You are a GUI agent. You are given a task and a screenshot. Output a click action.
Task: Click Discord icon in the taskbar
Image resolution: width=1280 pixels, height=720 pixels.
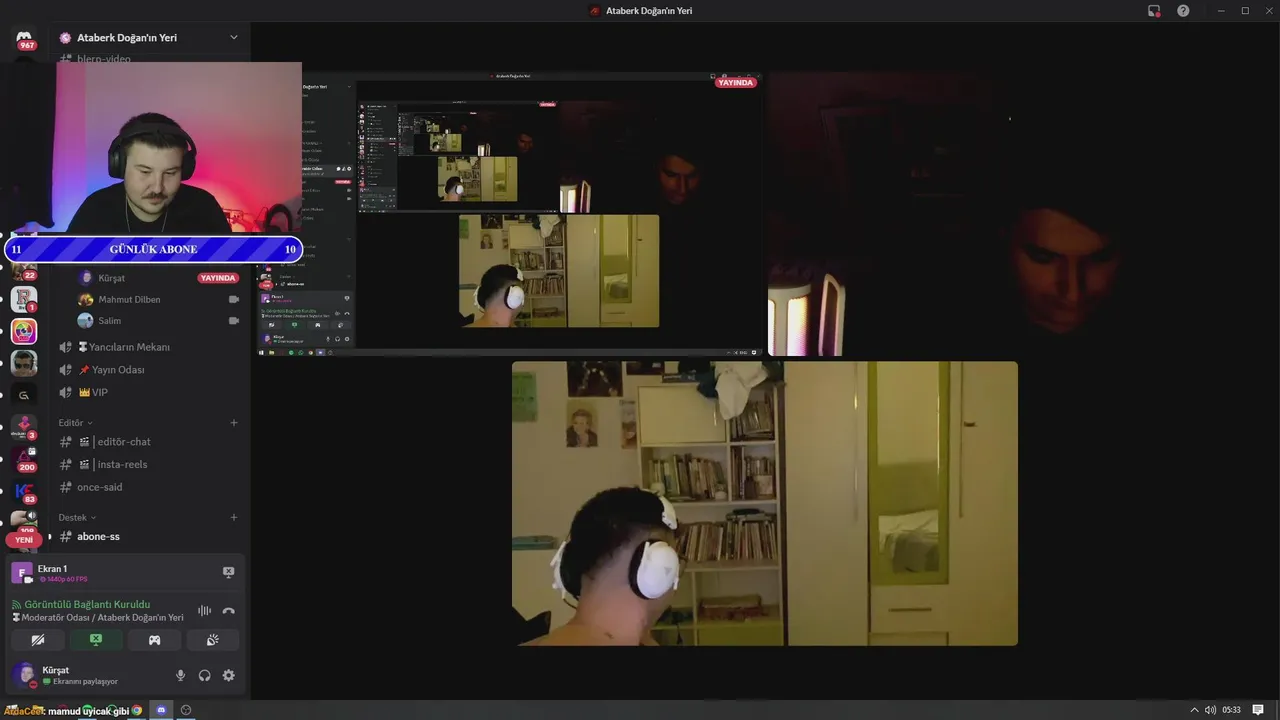[161, 710]
